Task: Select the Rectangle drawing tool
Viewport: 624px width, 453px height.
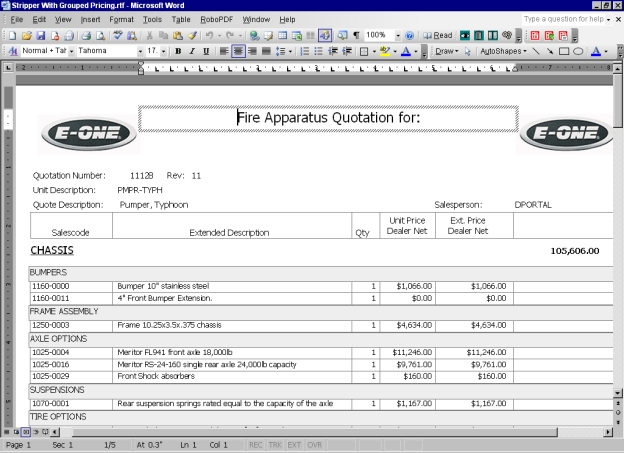Action: point(564,51)
